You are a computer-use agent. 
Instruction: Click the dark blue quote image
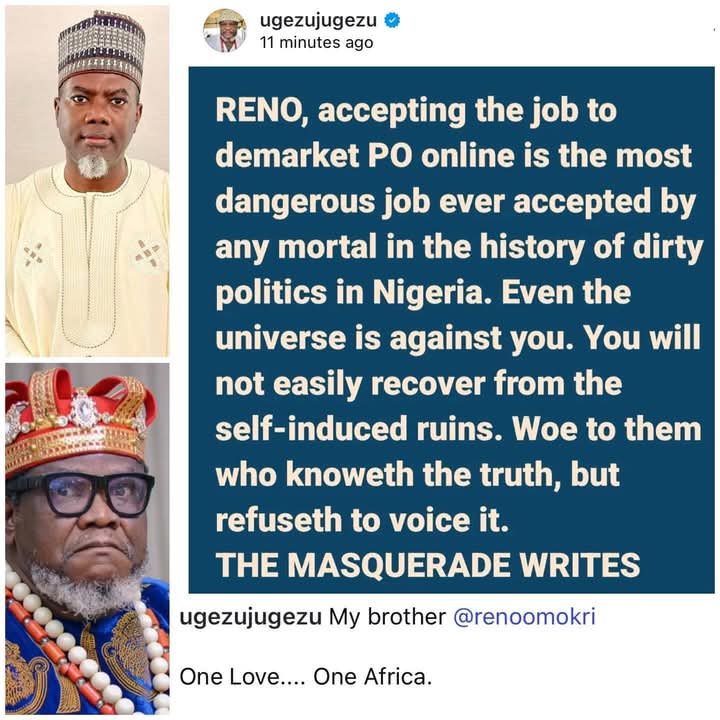tap(451, 330)
